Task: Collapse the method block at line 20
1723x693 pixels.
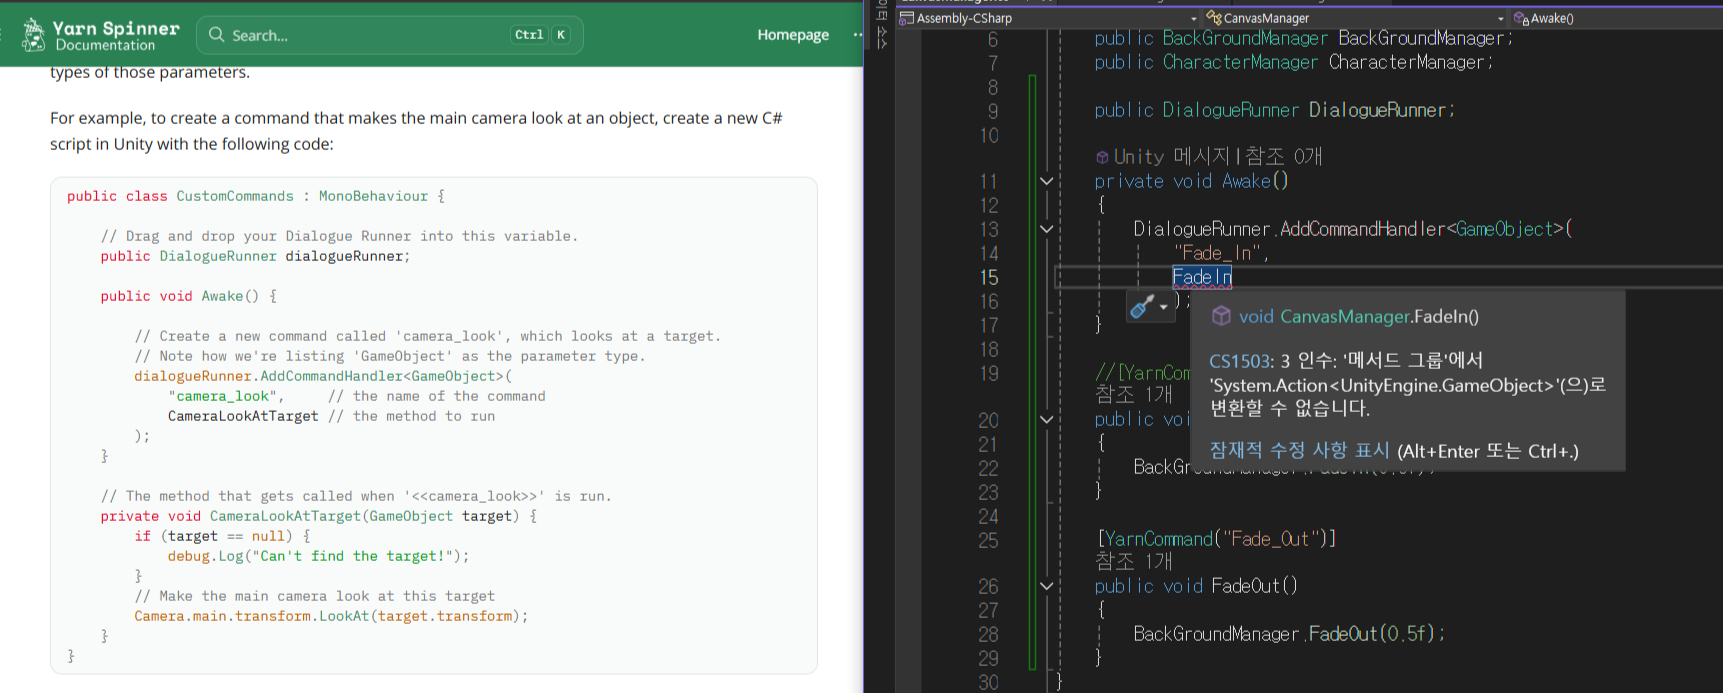Action: click(x=1046, y=420)
